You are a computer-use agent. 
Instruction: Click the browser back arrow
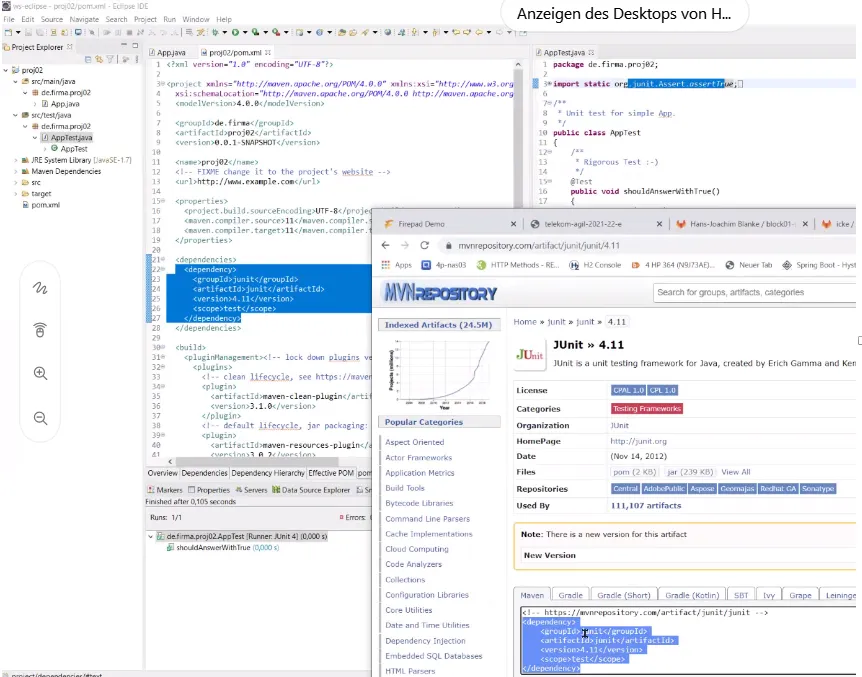click(x=385, y=245)
